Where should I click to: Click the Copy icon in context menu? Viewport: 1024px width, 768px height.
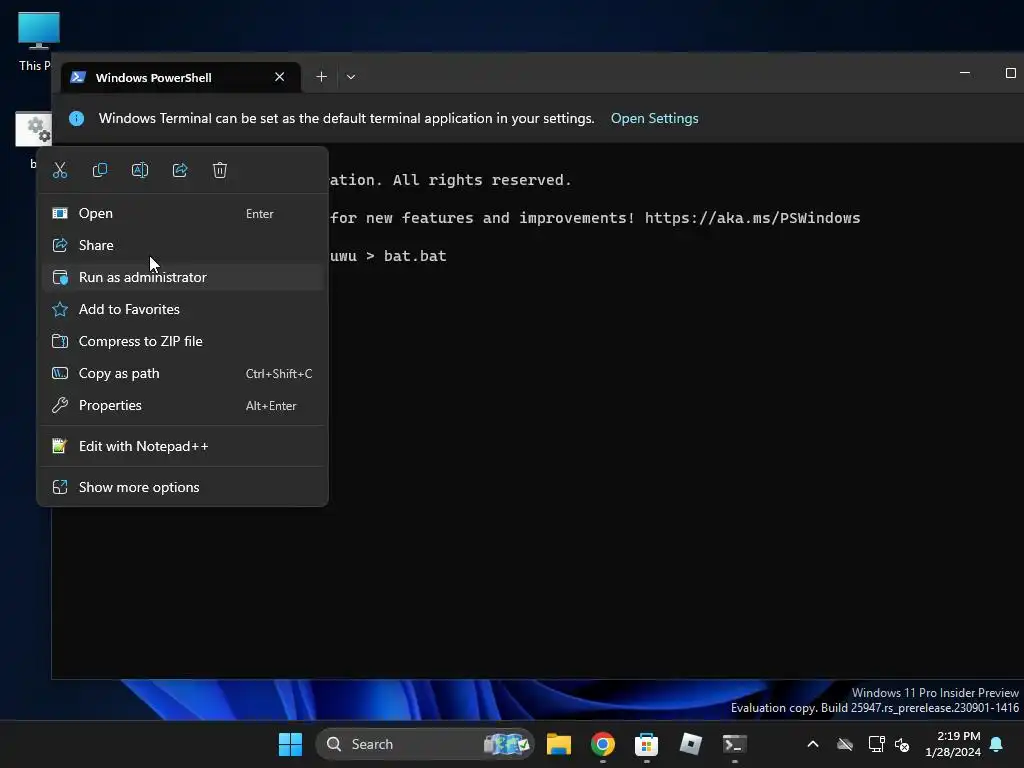pyautogui.click(x=100, y=170)
